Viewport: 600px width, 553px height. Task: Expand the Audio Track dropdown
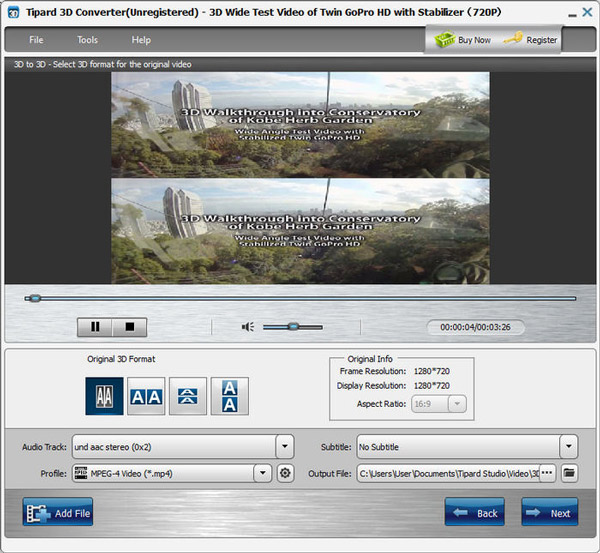point(285,446)
